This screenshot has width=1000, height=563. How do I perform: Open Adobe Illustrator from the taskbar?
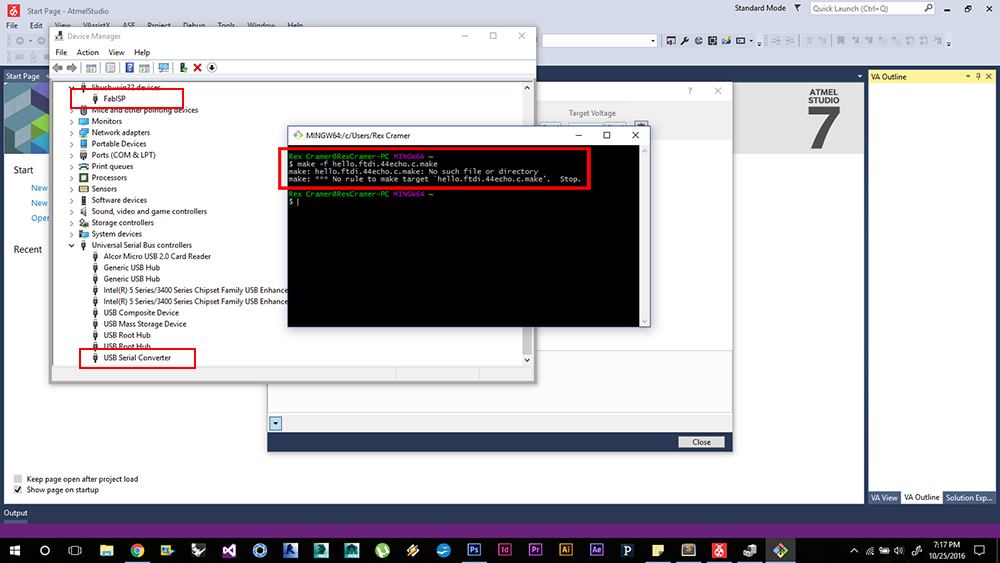pos(566,550)
